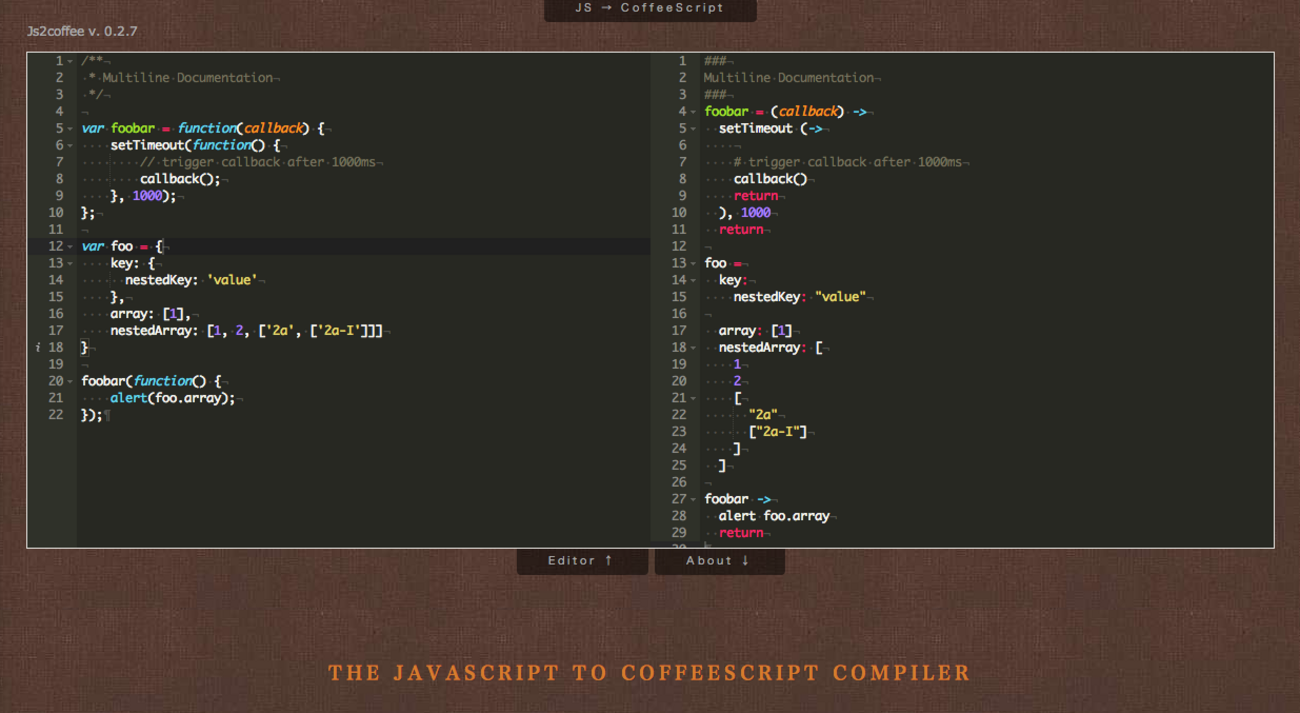Open the About ↓ section
The width and height of the screenshot is (1300, 713).
pos(719,561)
